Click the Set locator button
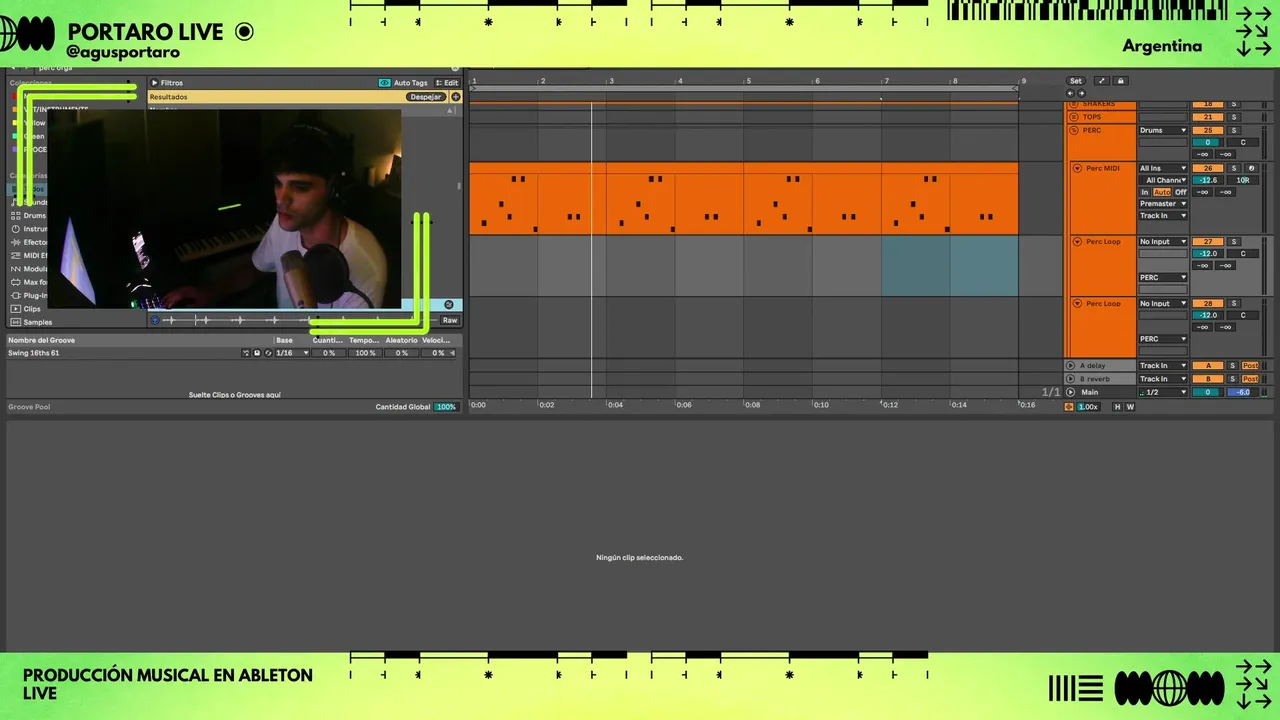 click(x=1076, y=81)
